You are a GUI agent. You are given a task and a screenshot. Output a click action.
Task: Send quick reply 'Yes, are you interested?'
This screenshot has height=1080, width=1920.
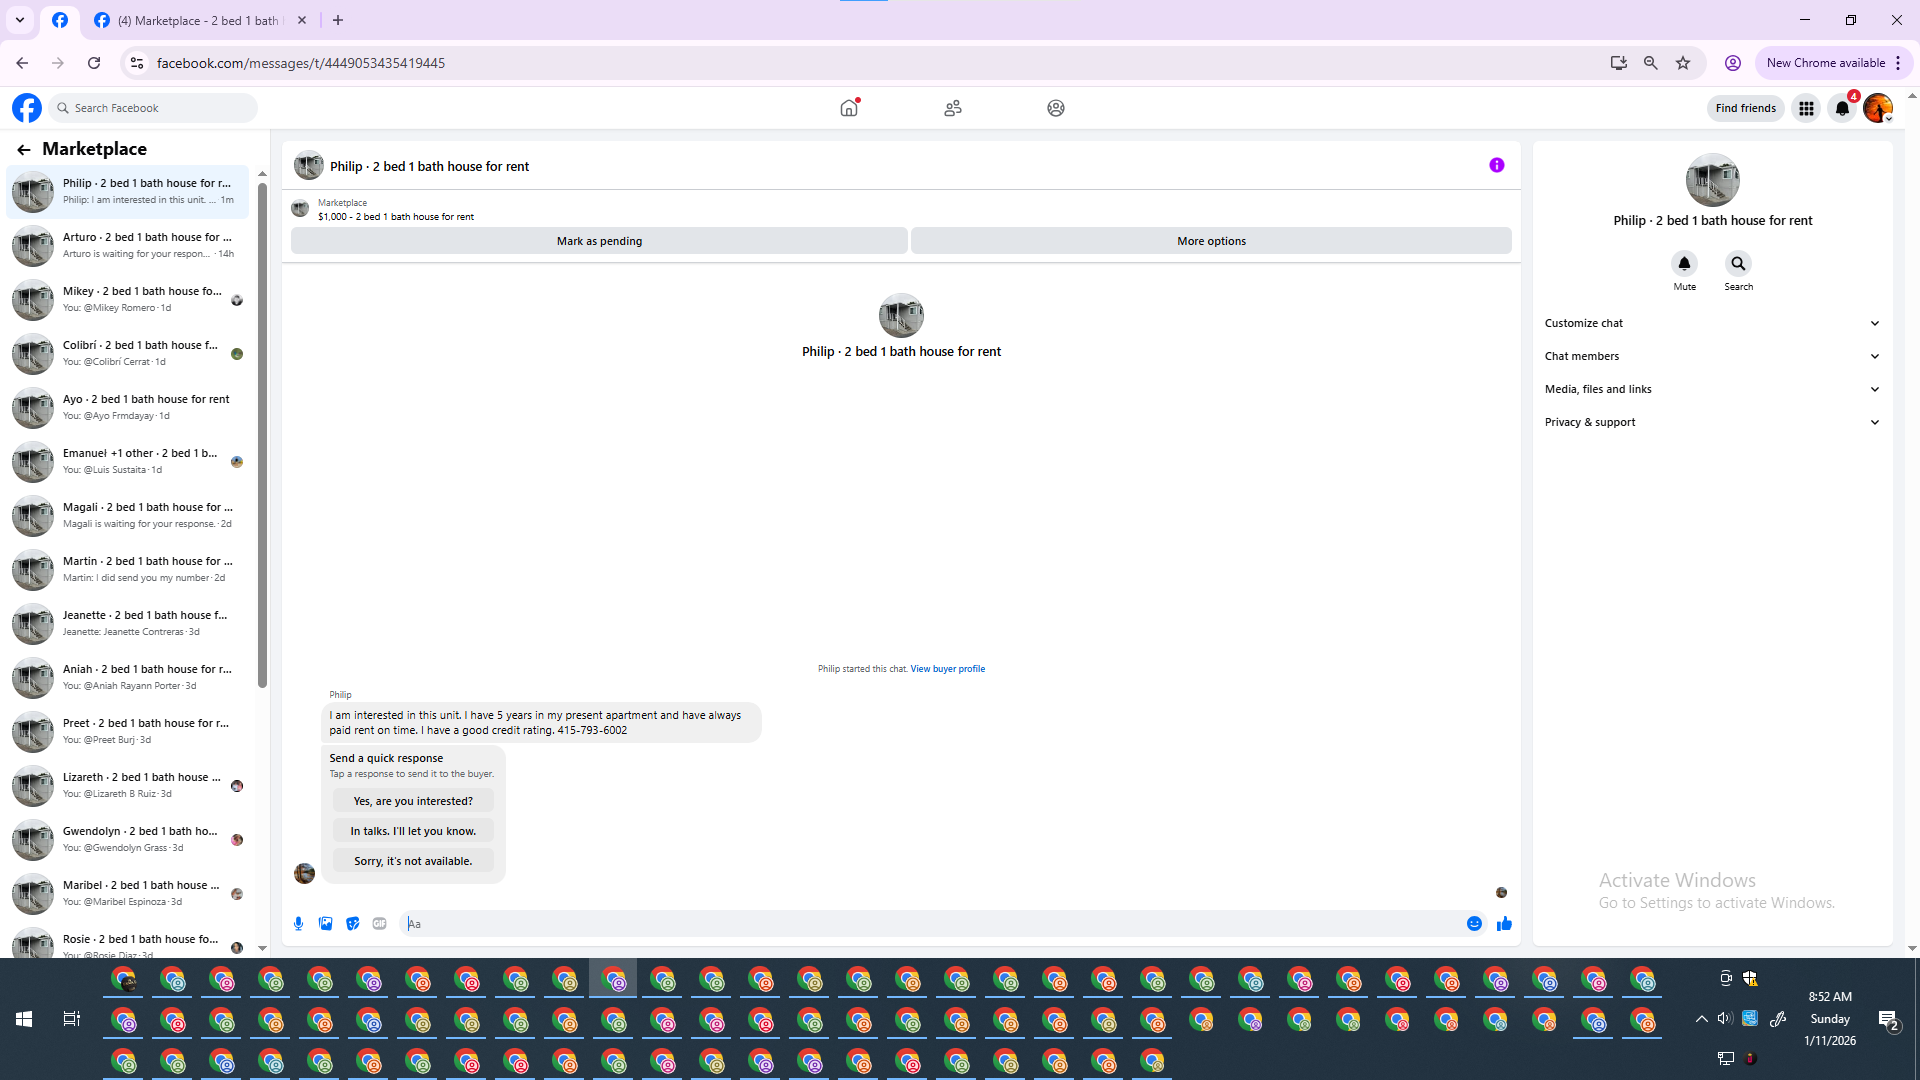413,801
